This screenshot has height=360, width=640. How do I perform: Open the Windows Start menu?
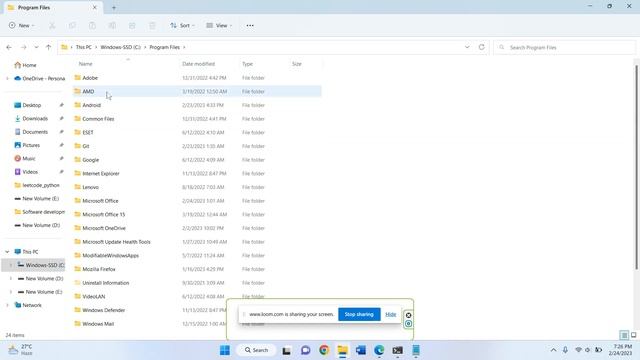[225, 350]
